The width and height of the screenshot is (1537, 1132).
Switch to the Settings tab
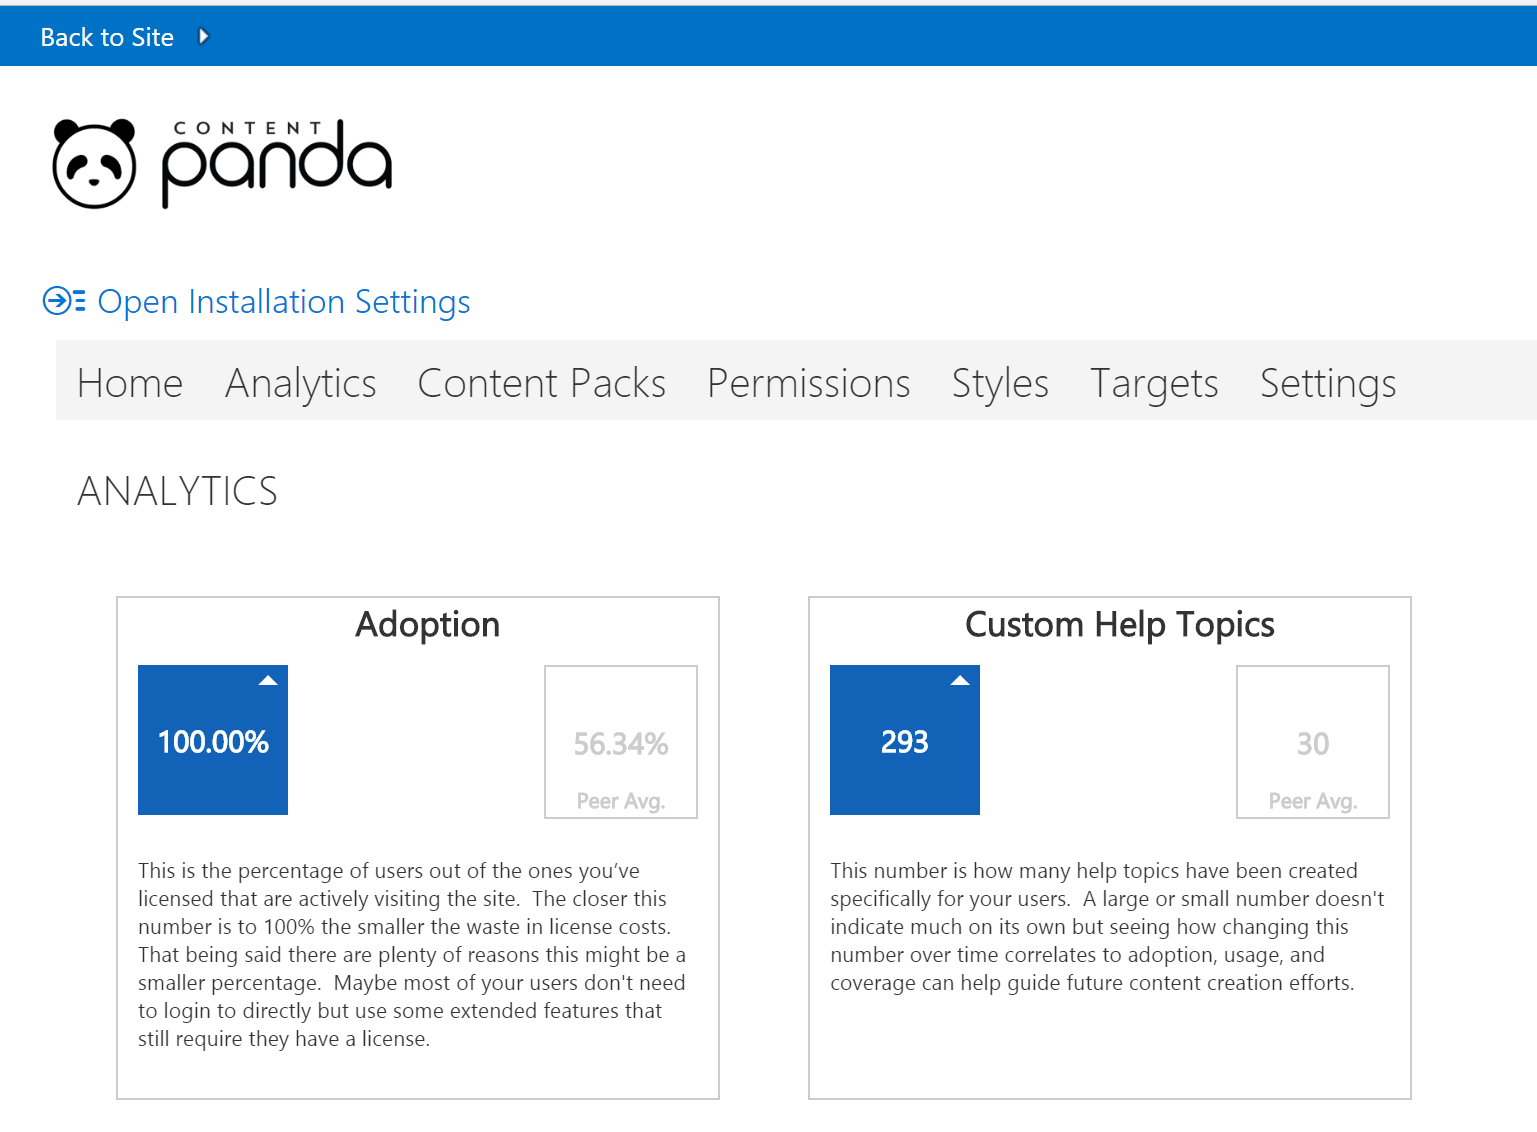click(x=1327, y=383)
